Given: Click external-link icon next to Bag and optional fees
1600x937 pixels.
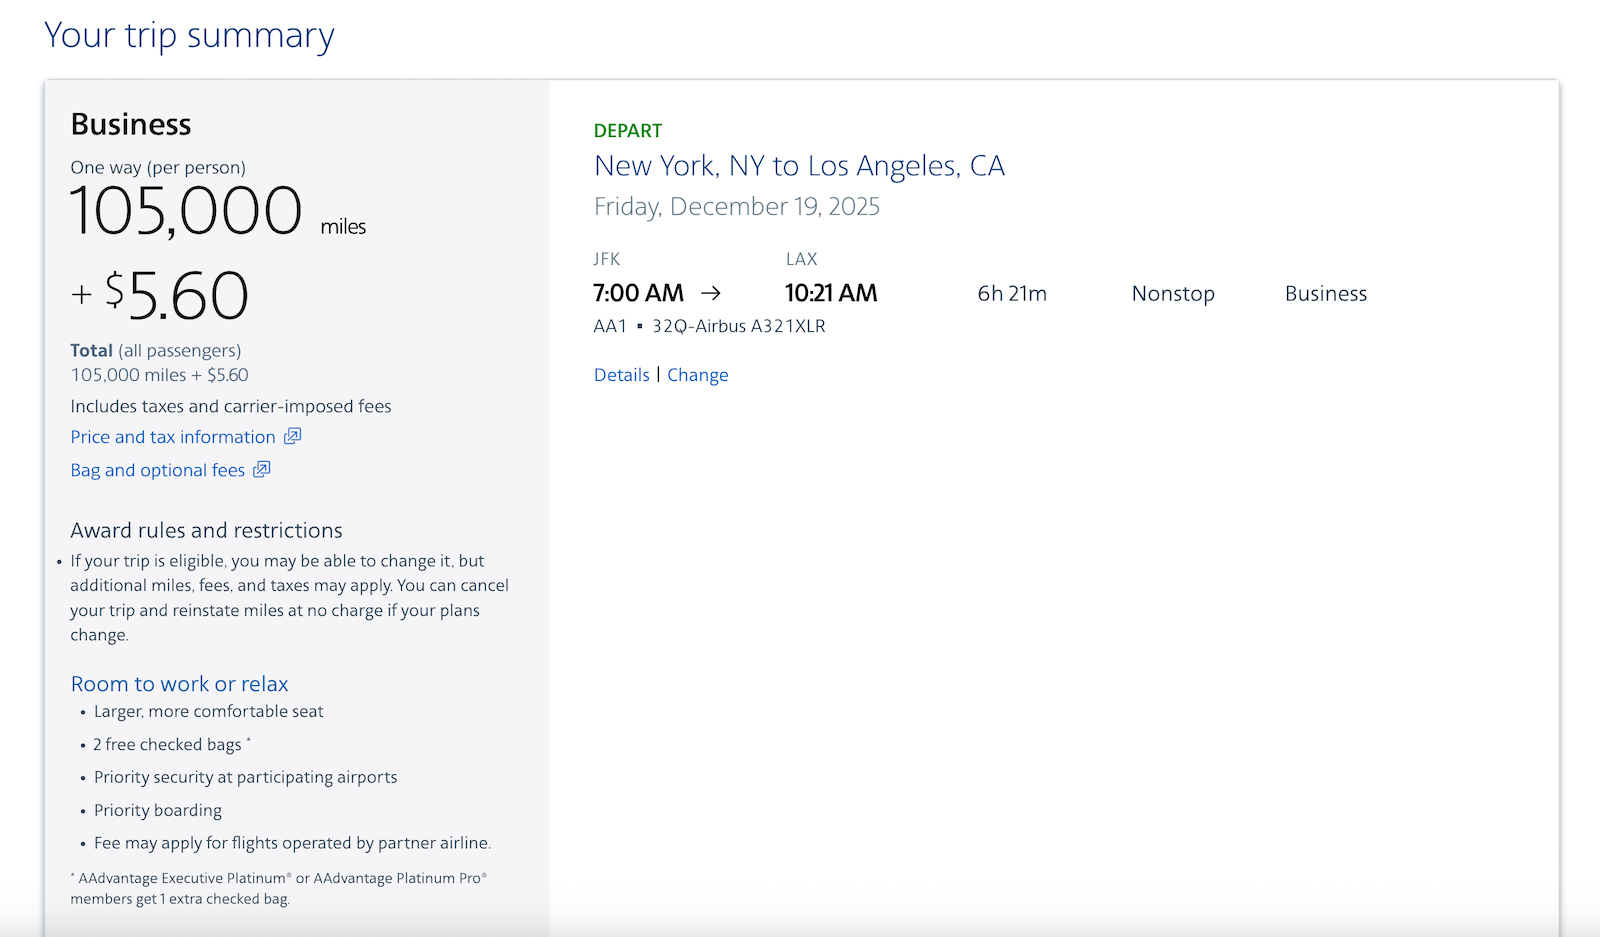Looking at the screenshot, I should coord(262,469).
